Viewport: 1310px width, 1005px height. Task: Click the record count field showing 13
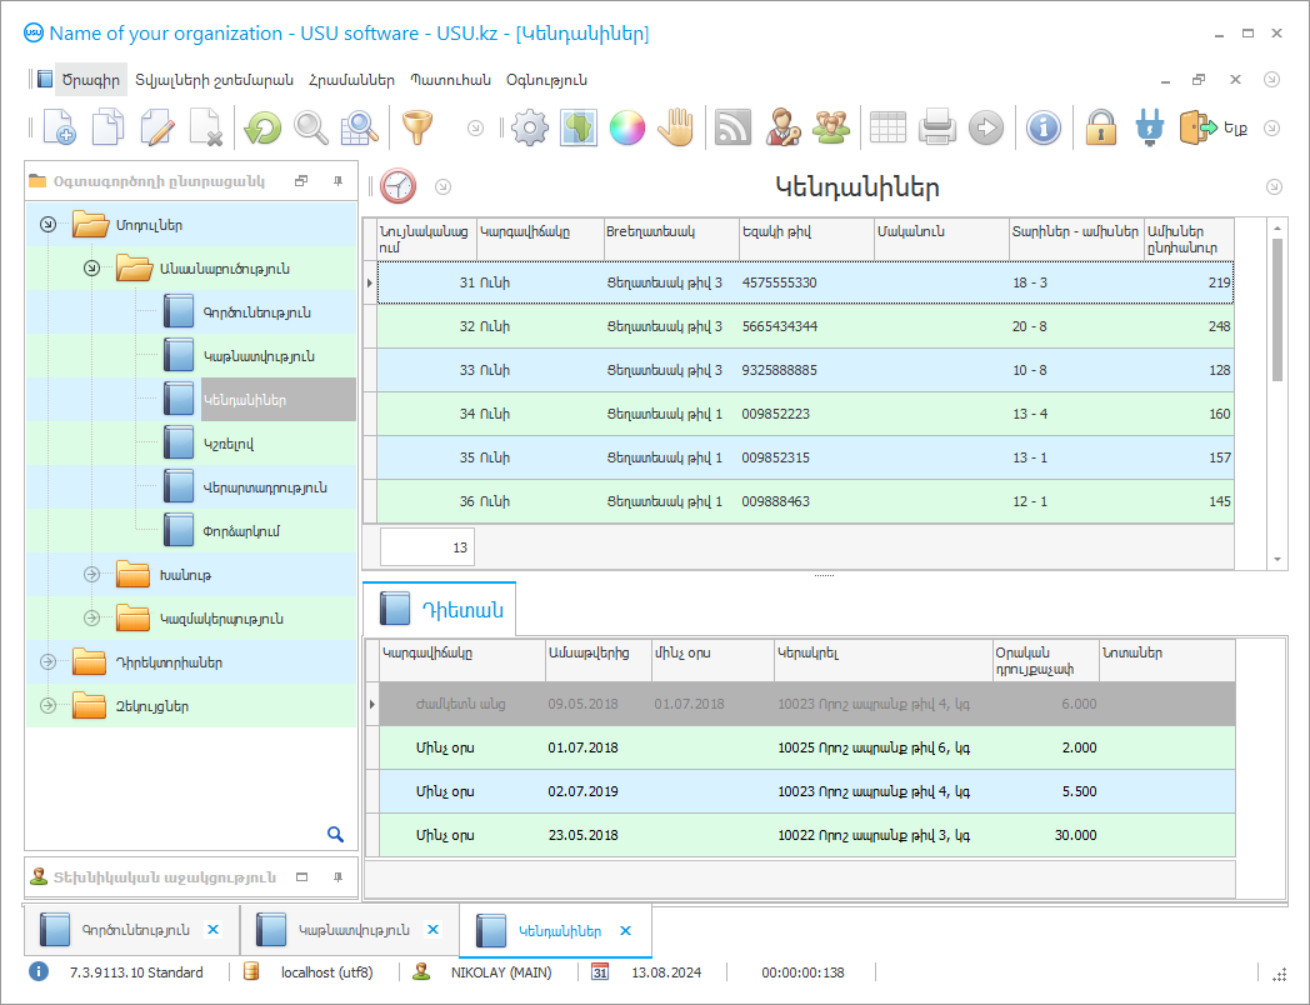pos(427,547)
